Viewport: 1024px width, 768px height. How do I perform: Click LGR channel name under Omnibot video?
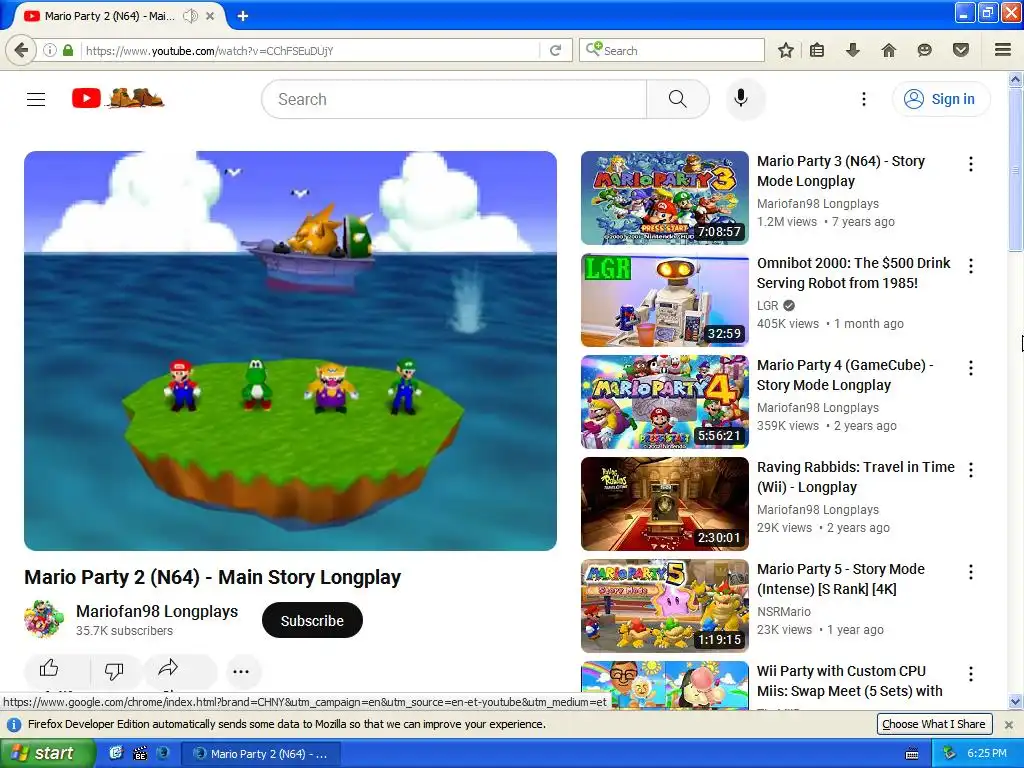pos(767,306)
